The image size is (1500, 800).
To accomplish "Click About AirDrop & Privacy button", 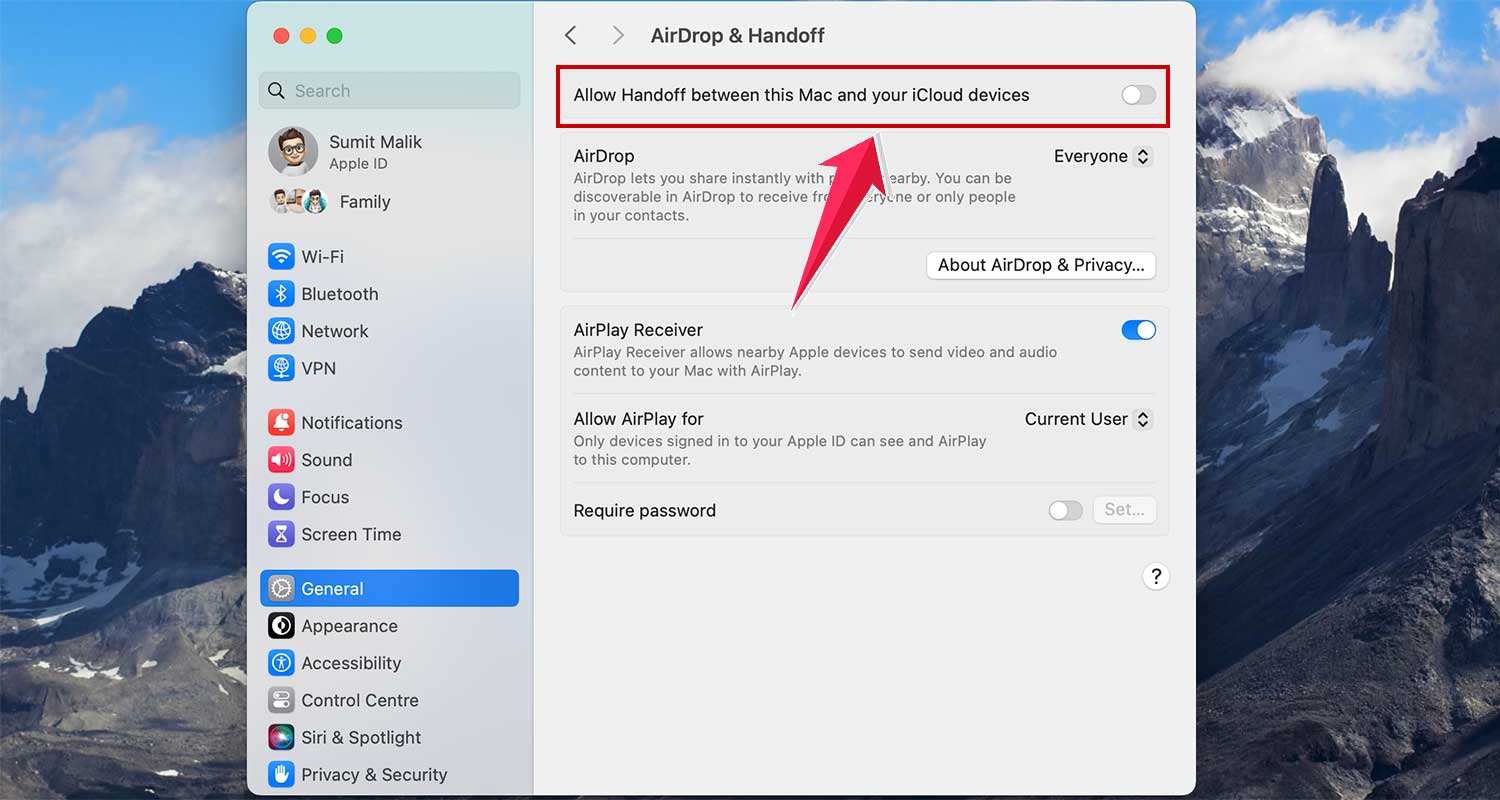I will click(x=1040, y=265).
